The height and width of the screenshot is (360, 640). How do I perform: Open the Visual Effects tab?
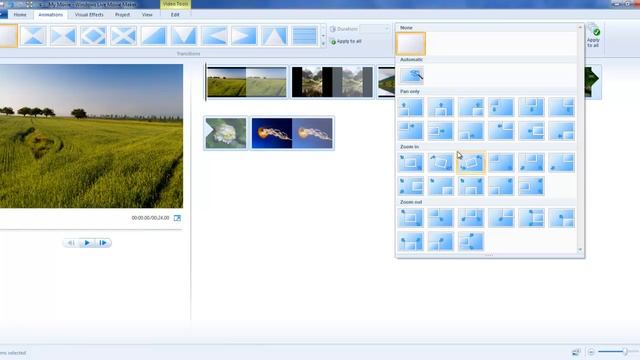89,15
